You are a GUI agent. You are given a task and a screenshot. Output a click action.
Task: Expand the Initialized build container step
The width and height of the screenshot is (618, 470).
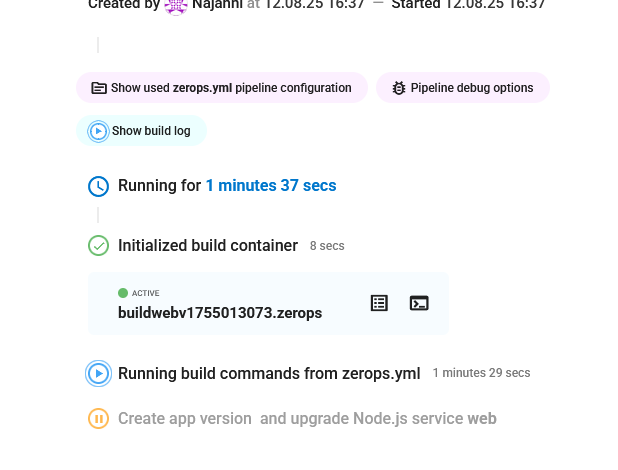(208, 245)
